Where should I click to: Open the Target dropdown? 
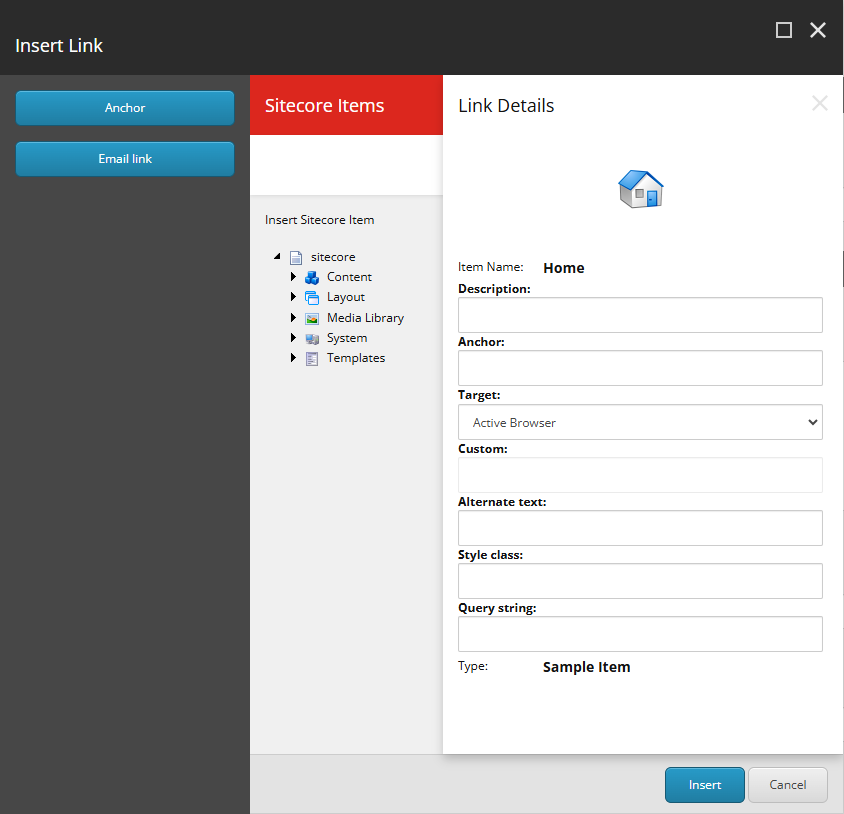[x=640, y=422]
